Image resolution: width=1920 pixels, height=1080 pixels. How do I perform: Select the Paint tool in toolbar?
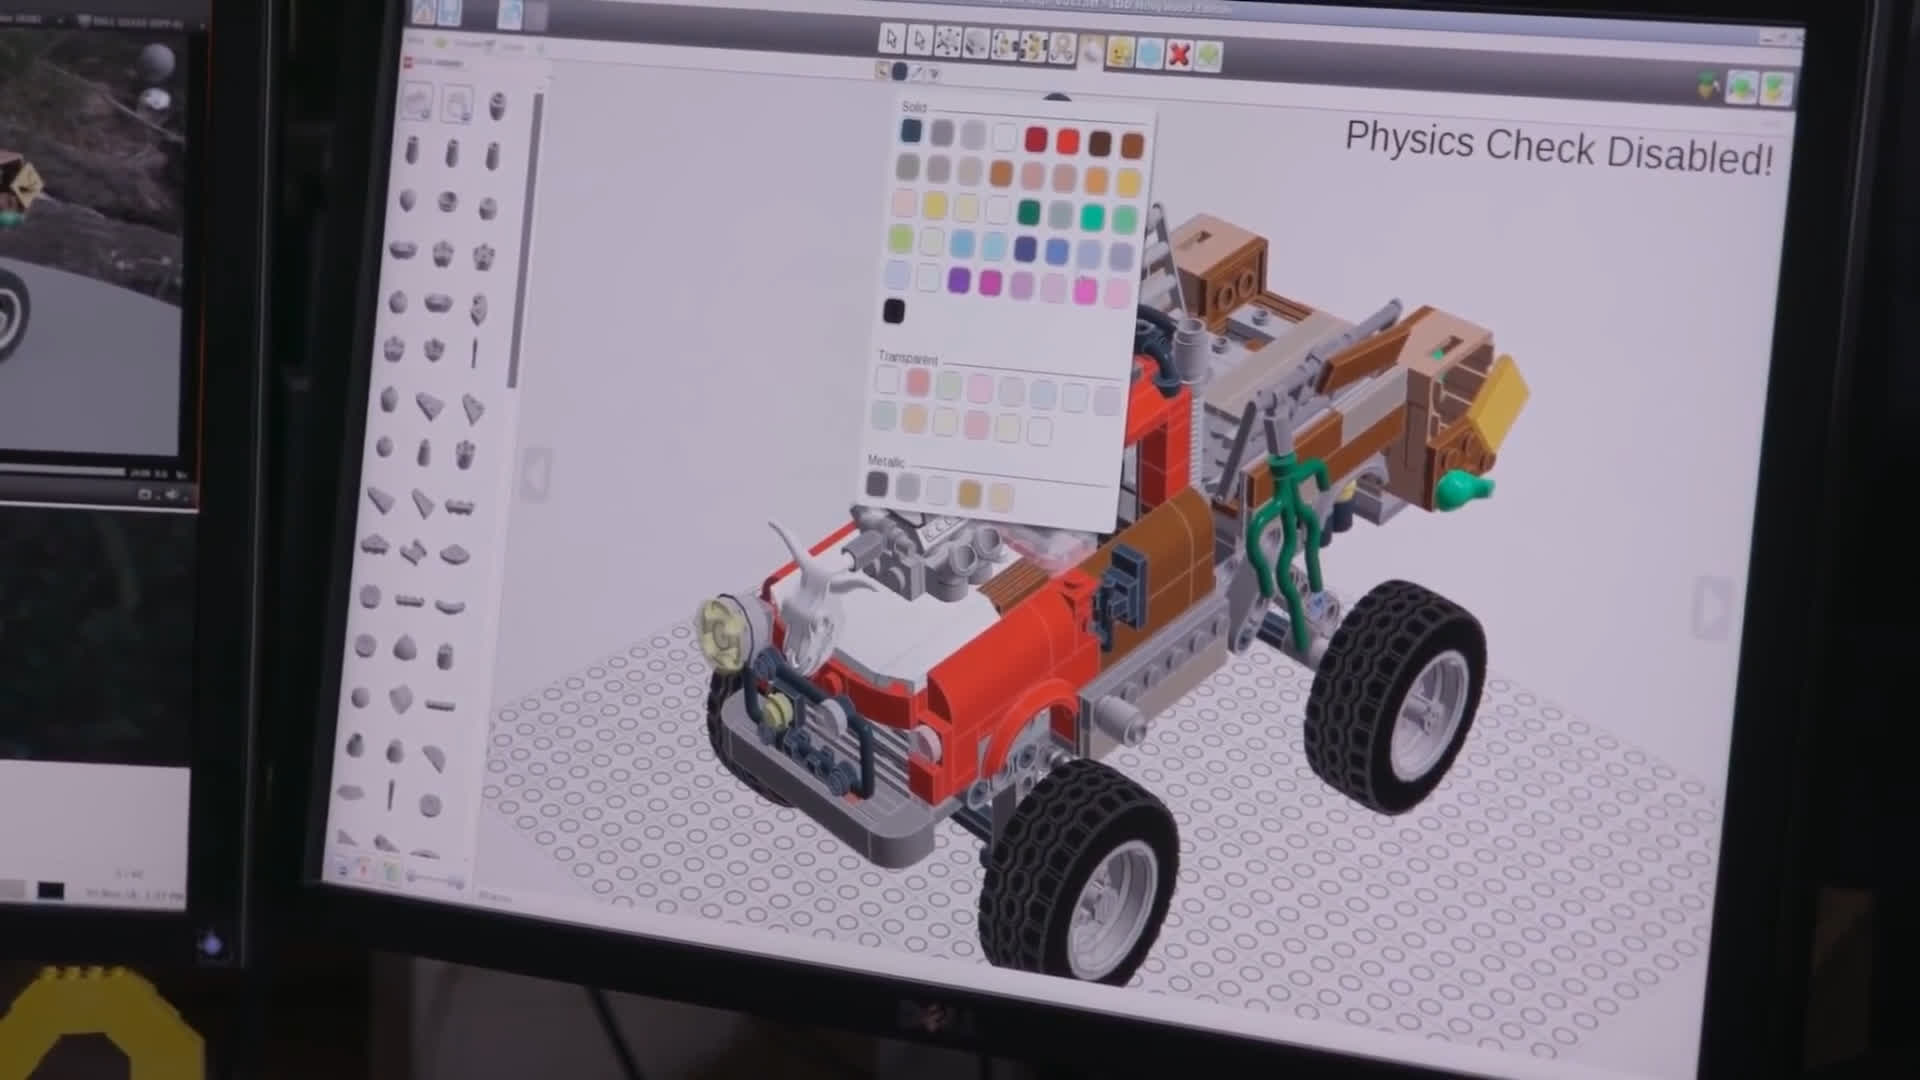pos(1091,49)
